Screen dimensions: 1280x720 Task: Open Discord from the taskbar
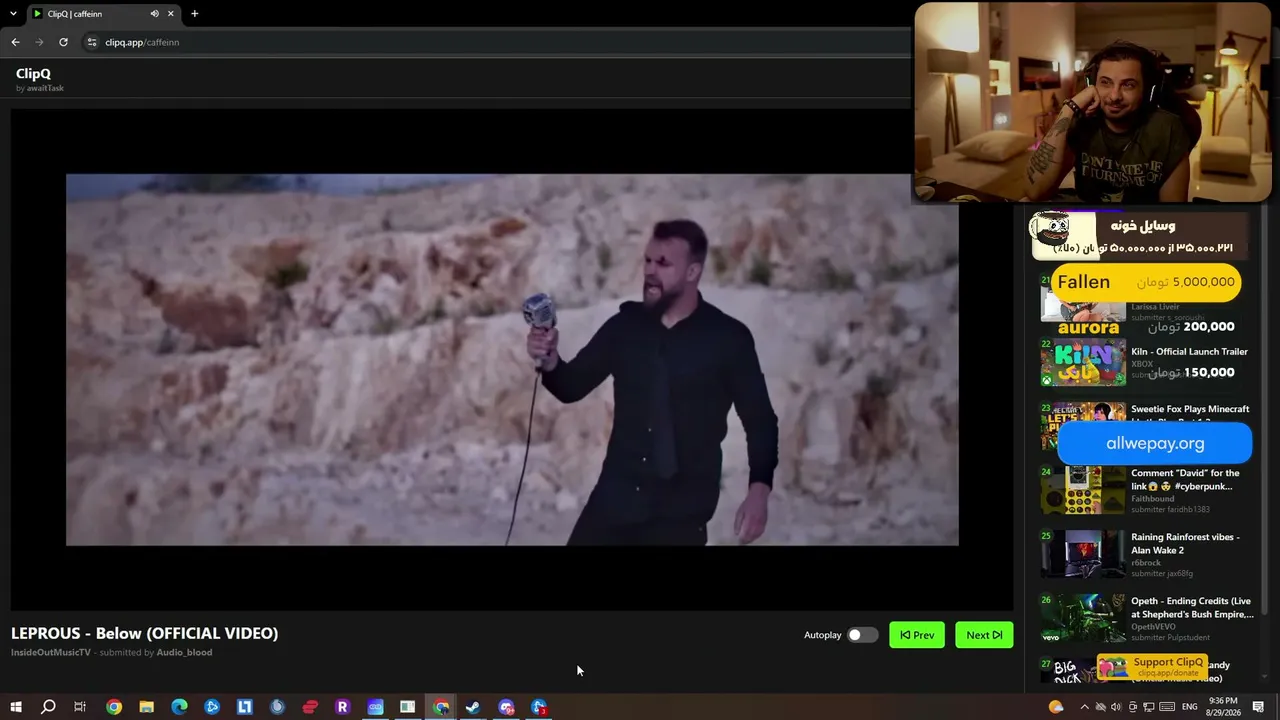coord(506,707)
